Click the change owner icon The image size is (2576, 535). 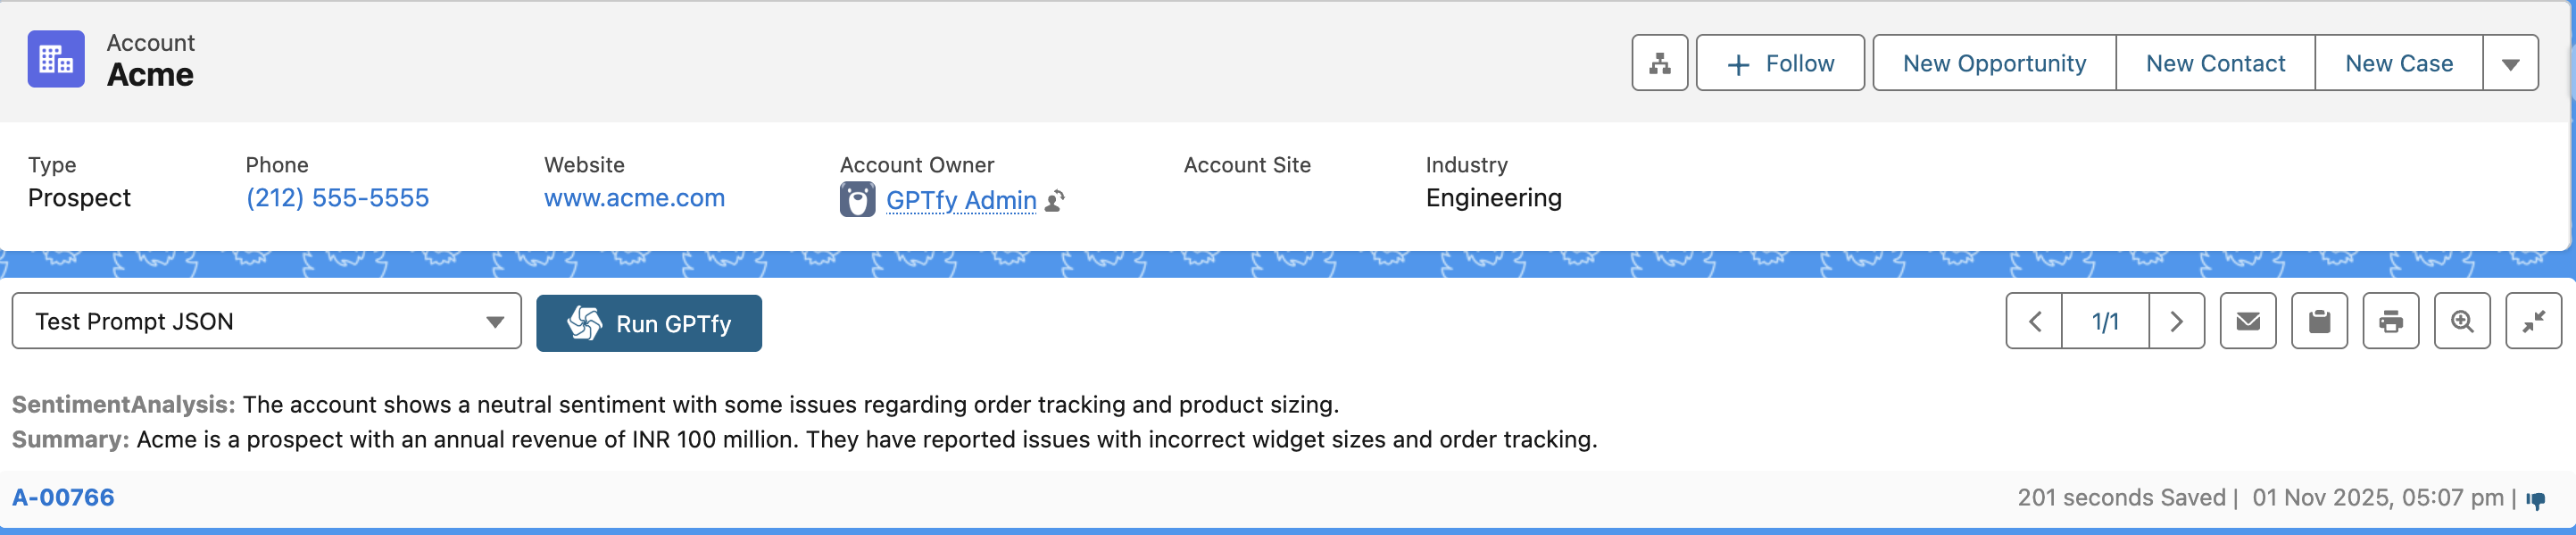[x=1054, y=201]
